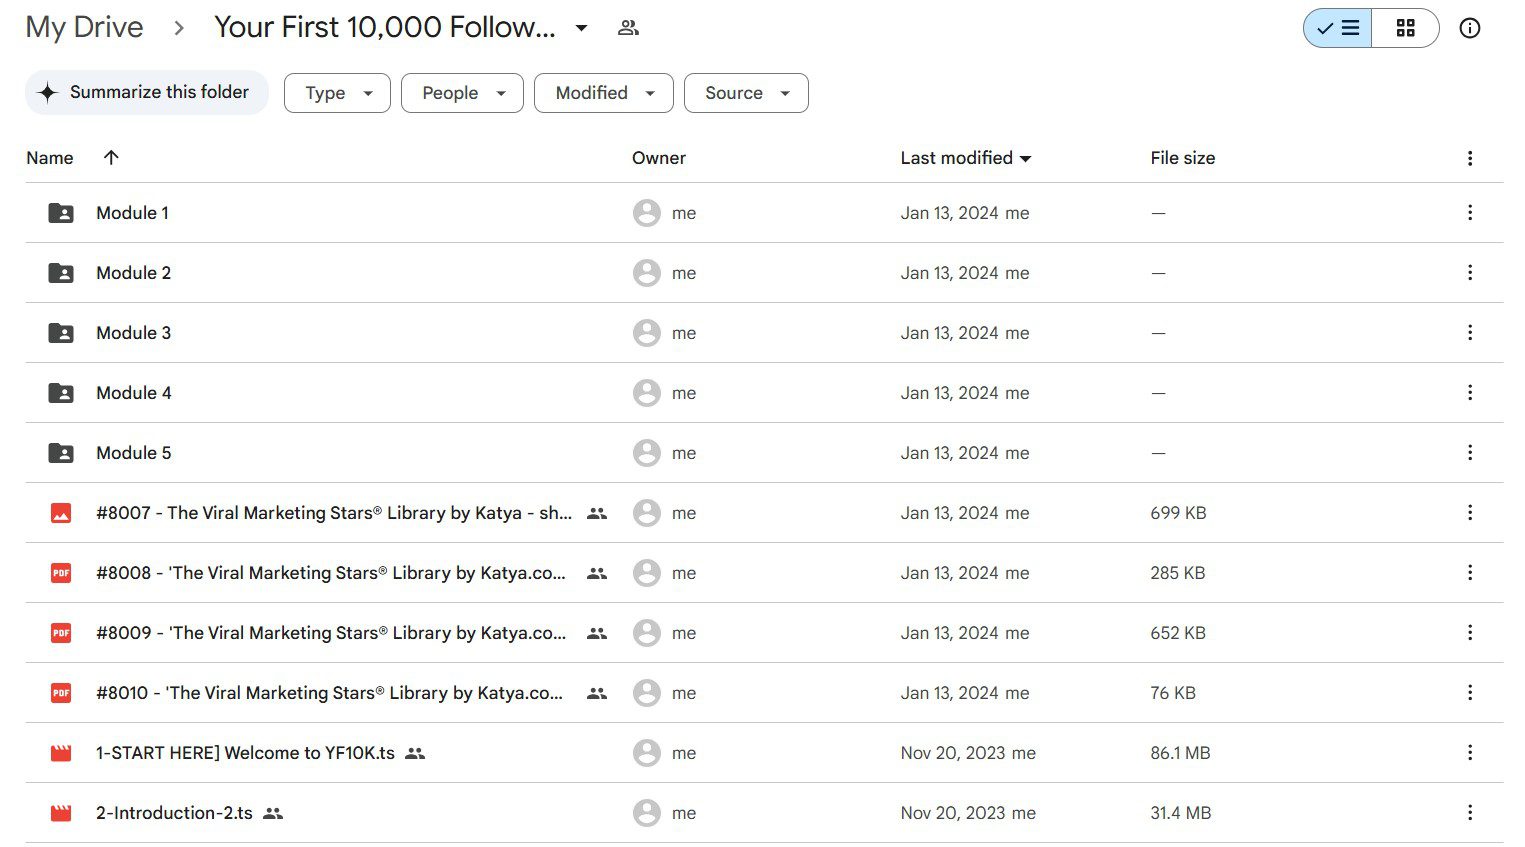Click Summarize this folder button

pos(147,92)
